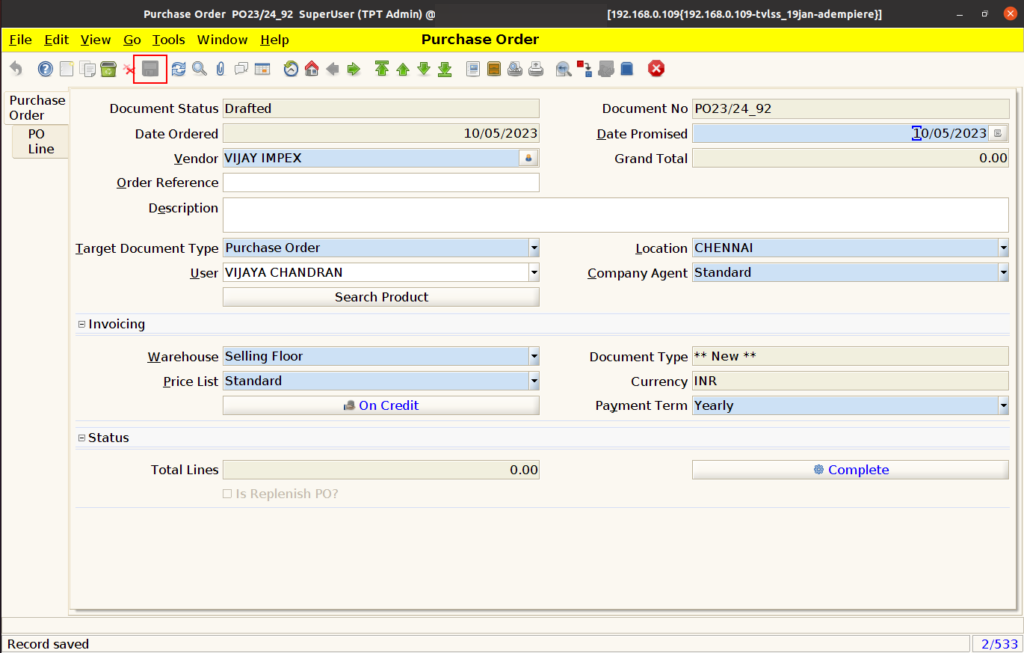Open the Help icon in toolbar
Image resolution: width=1024 pixels, height=653 pixels.
(x=45, y=69)
